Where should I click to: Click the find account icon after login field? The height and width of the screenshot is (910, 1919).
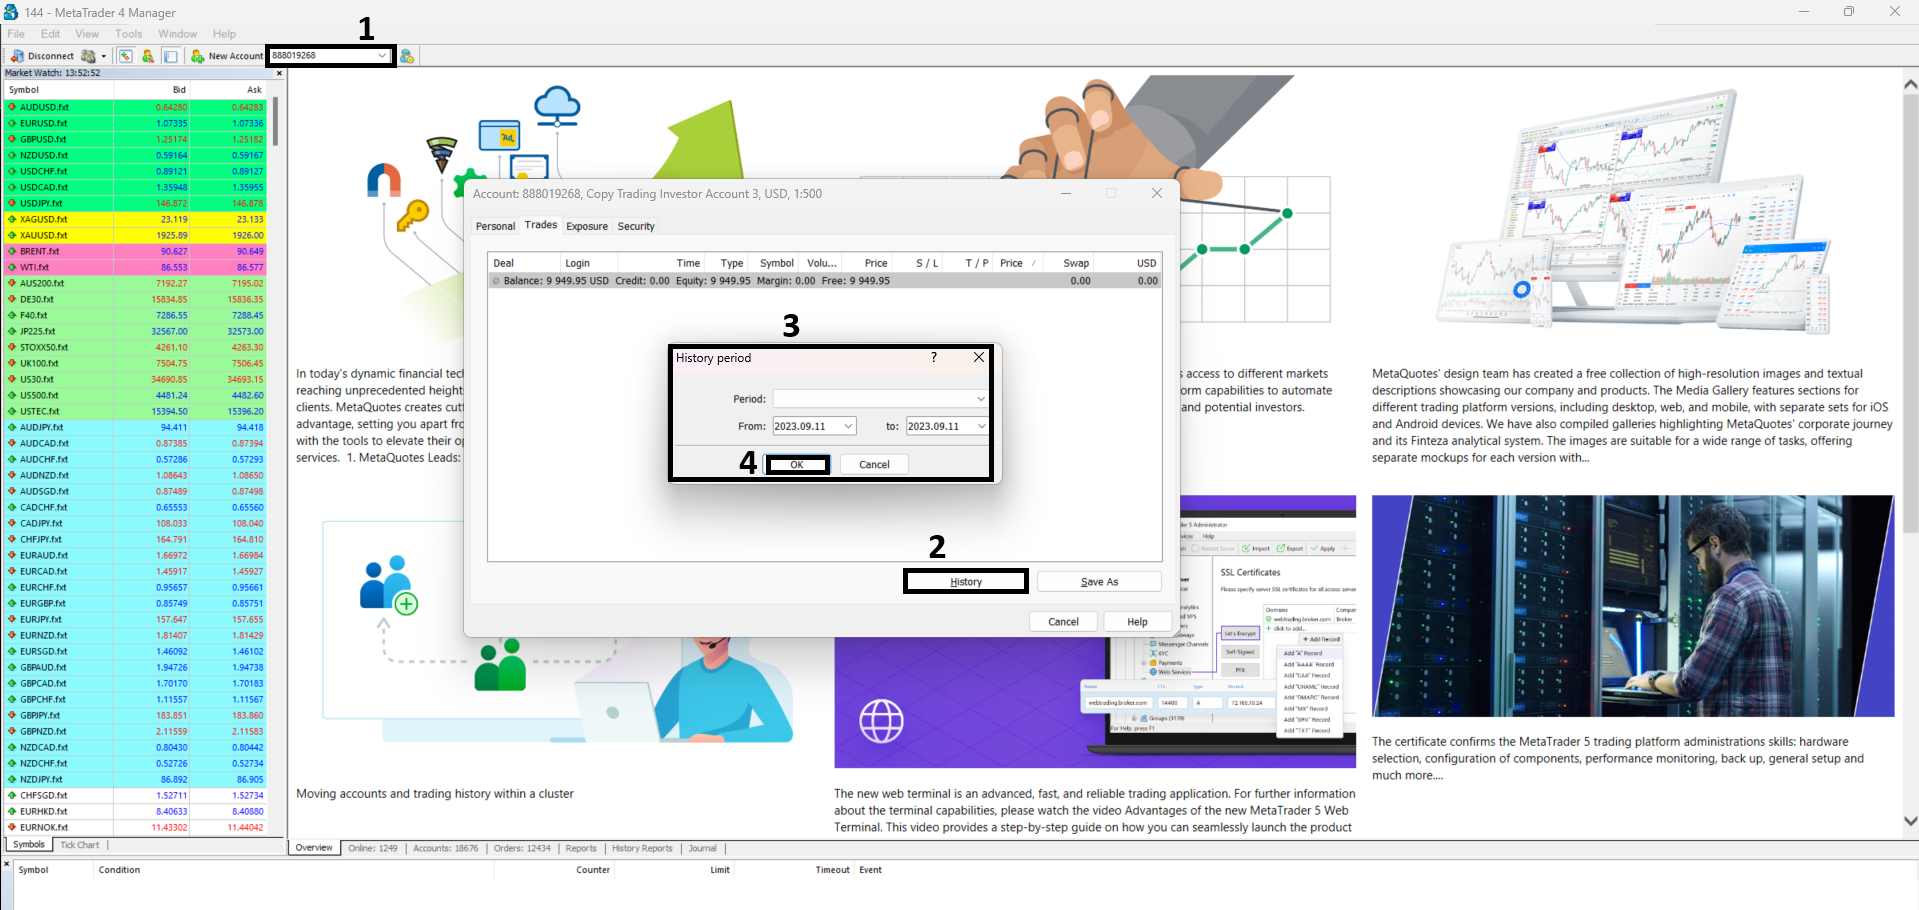(407, 56)
